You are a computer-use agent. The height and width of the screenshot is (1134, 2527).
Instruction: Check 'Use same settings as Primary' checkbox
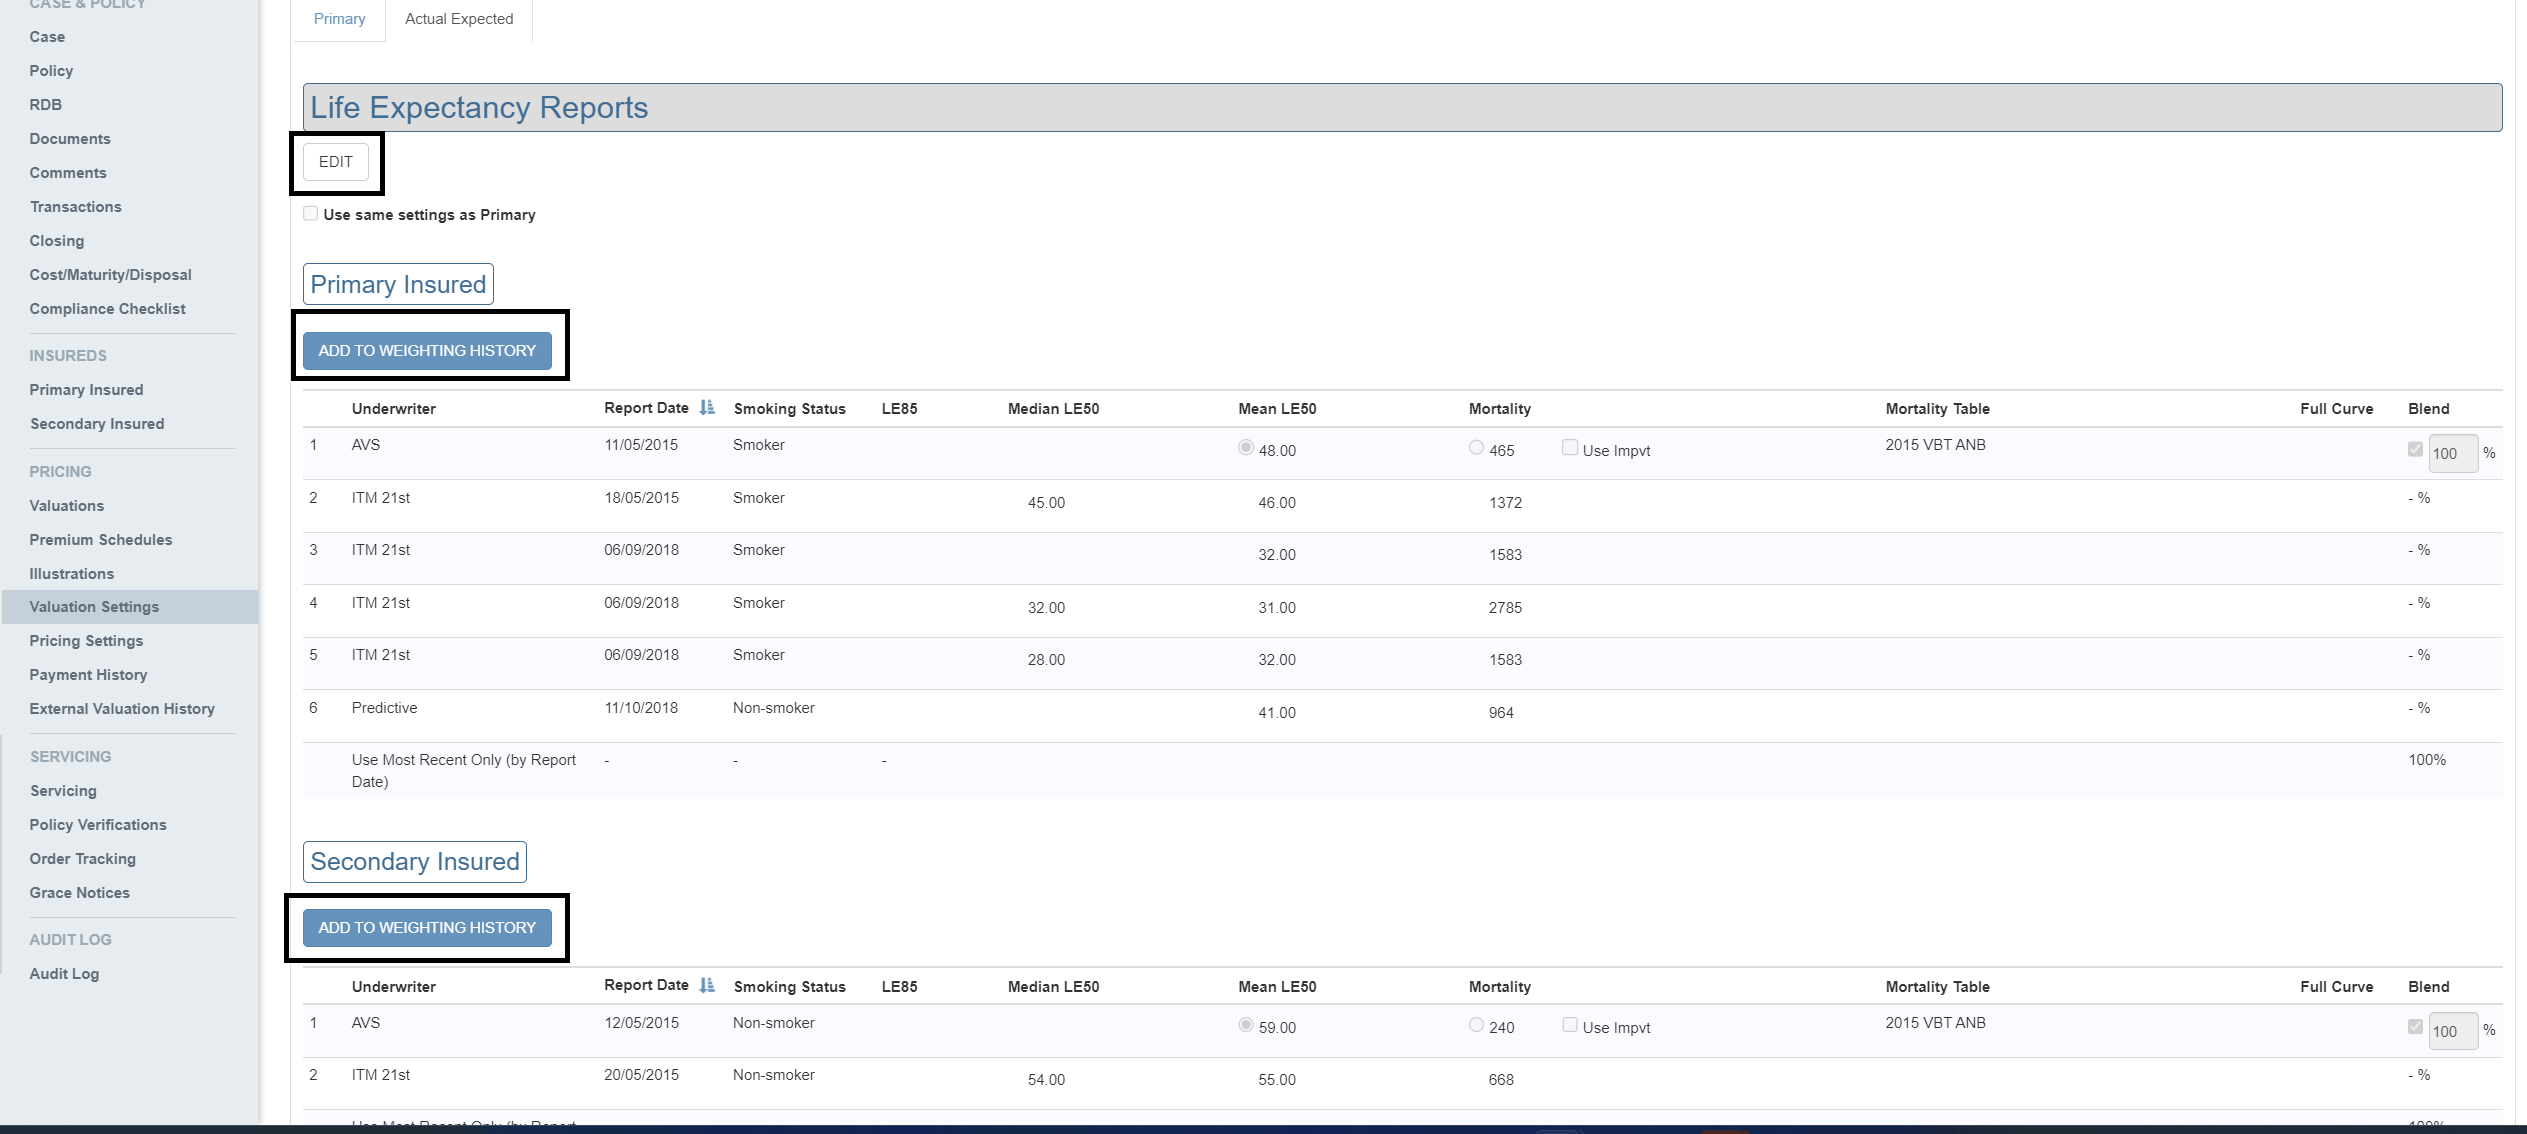[x=311, y=213]
